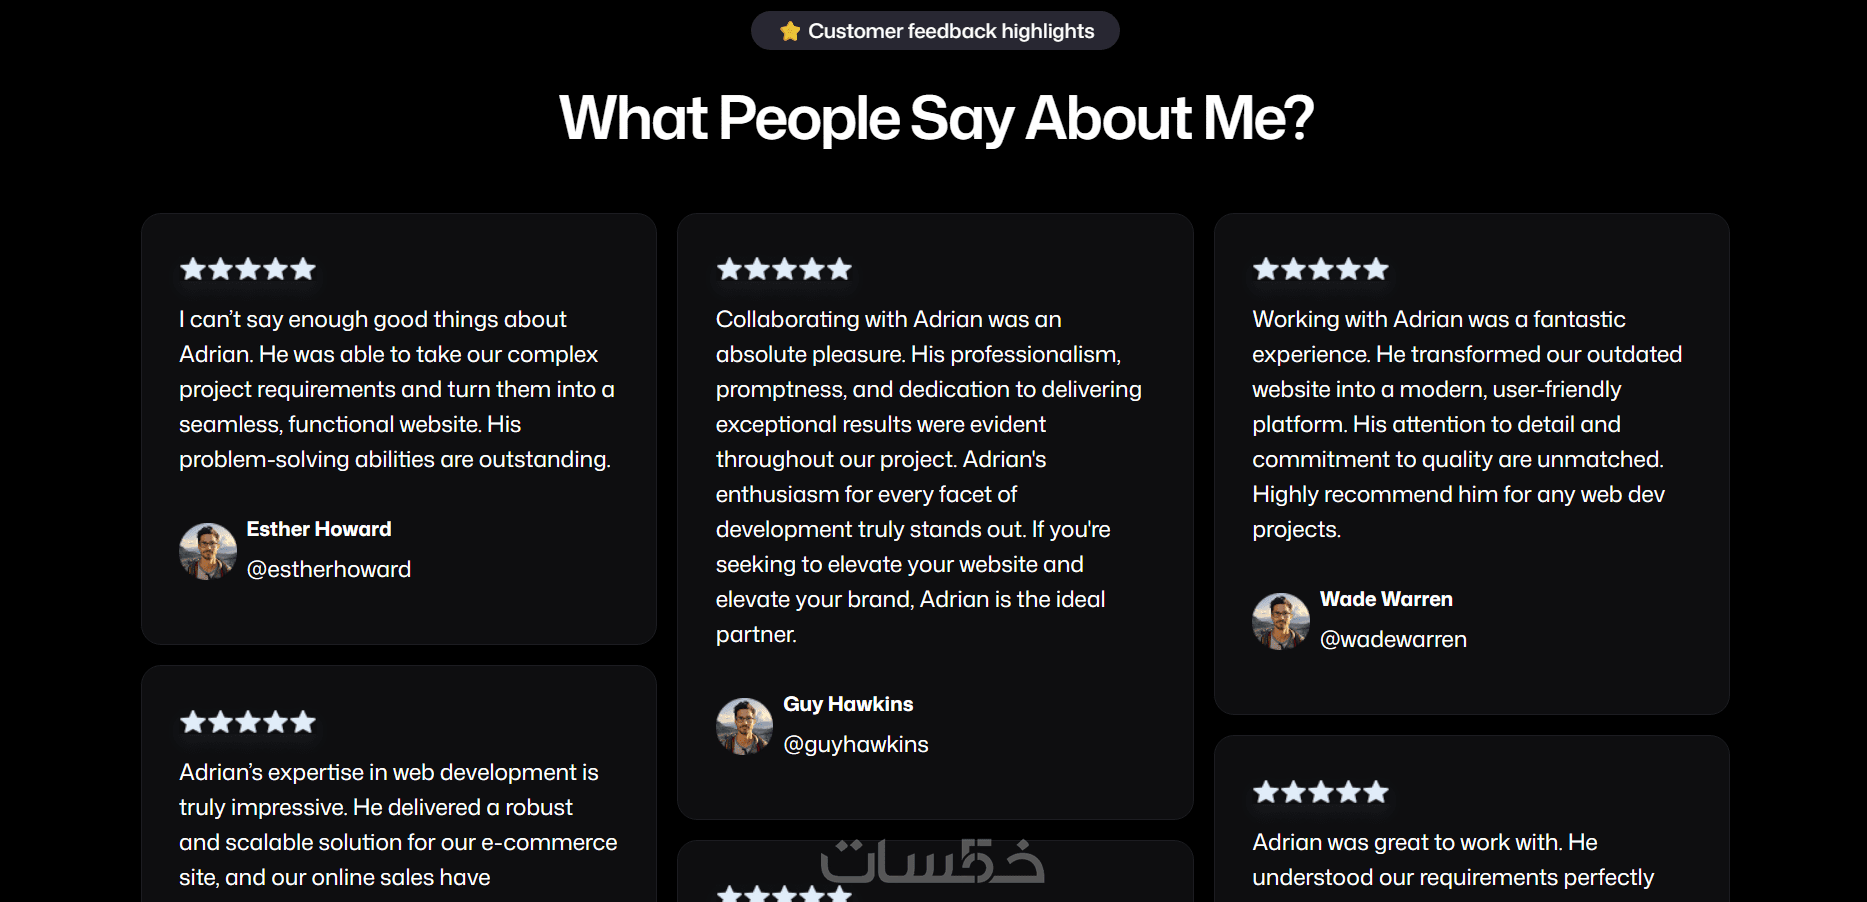Open the @estherhoward handle

pos(329,569)
